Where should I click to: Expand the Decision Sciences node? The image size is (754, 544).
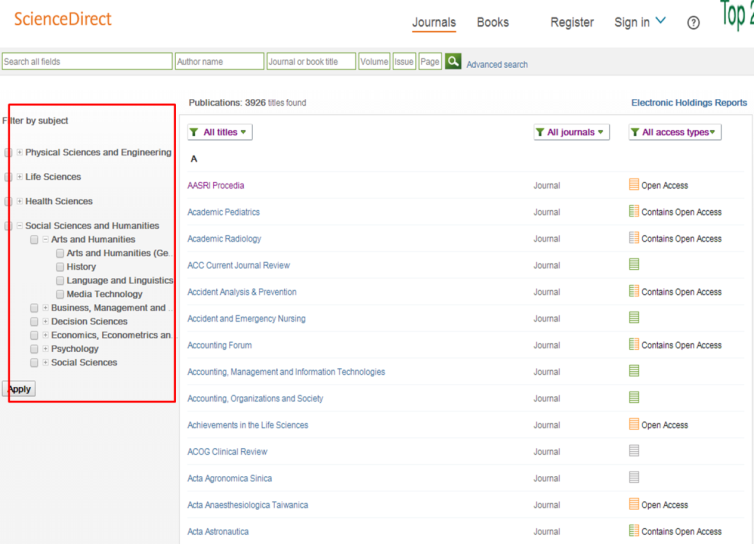(x=46, y=321)
